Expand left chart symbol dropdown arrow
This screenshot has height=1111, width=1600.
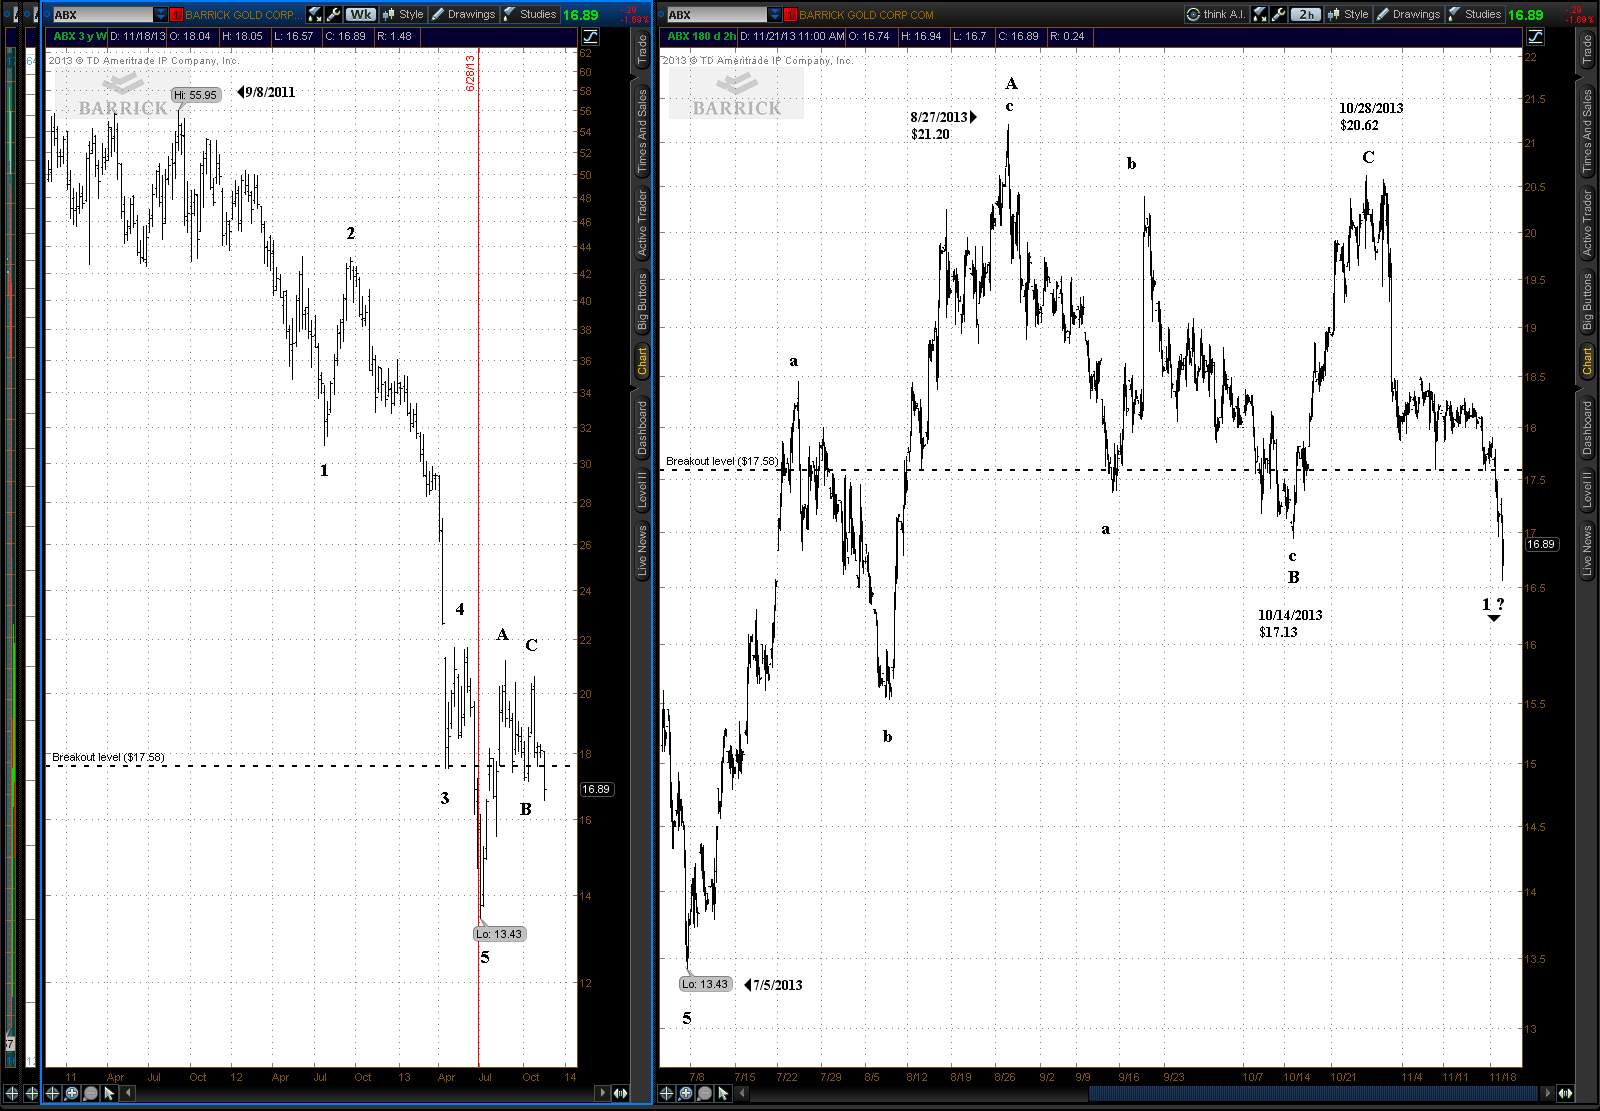pyautogui.click(x=161, y=14)
